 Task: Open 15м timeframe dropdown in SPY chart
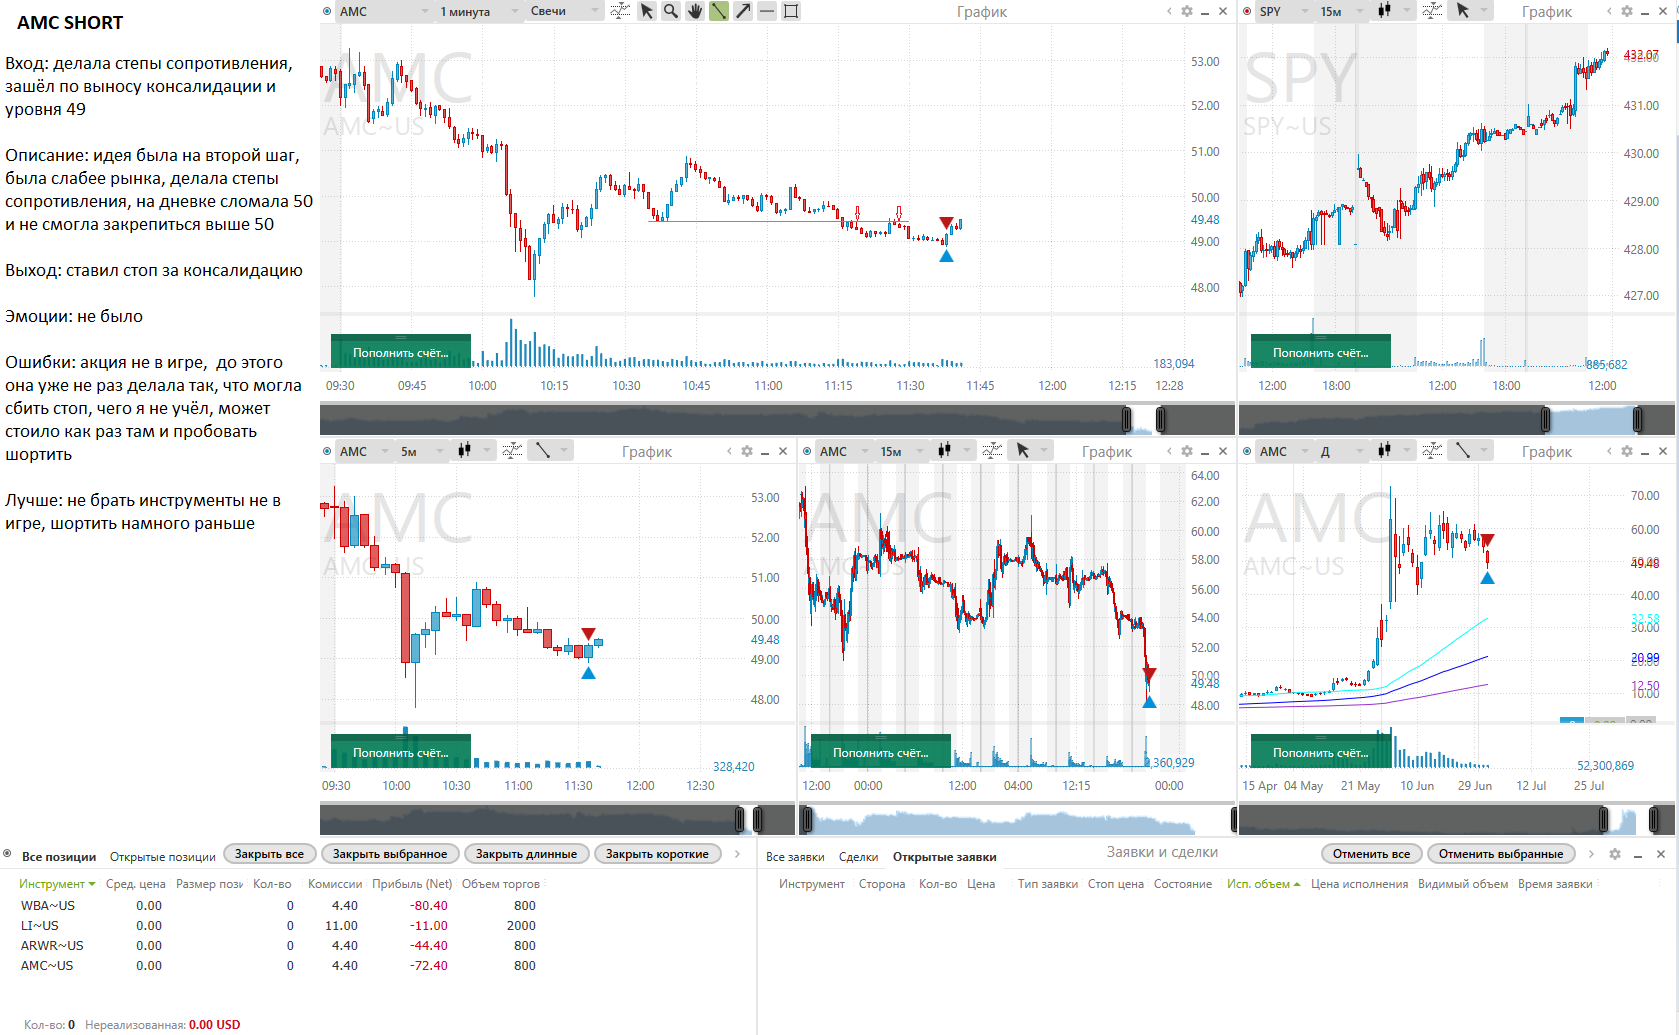[x=1343, y=11]
